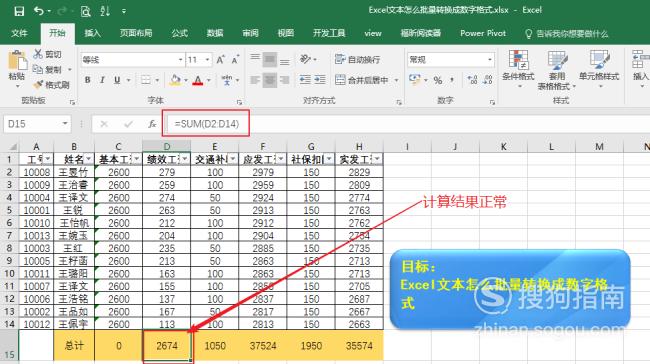650x364 pixels.
Task: Open Number dialog launcher in 数字 group
Action: (x=492, y=102)
